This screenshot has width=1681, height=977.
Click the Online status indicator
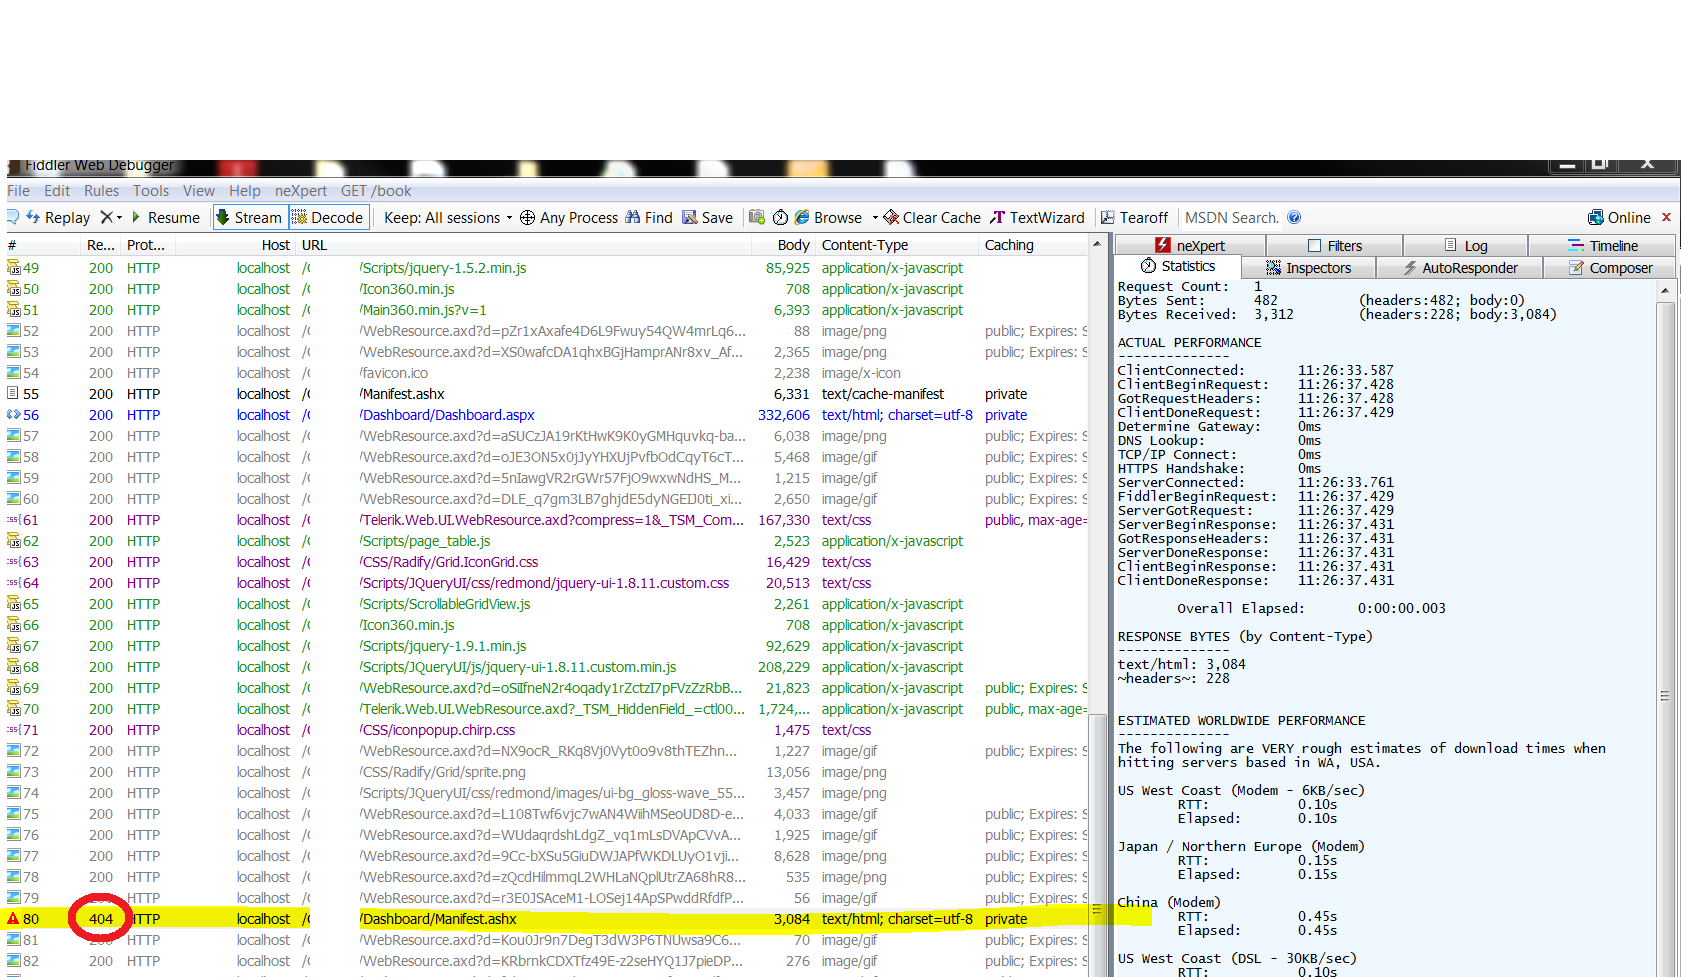point(1619,217)
